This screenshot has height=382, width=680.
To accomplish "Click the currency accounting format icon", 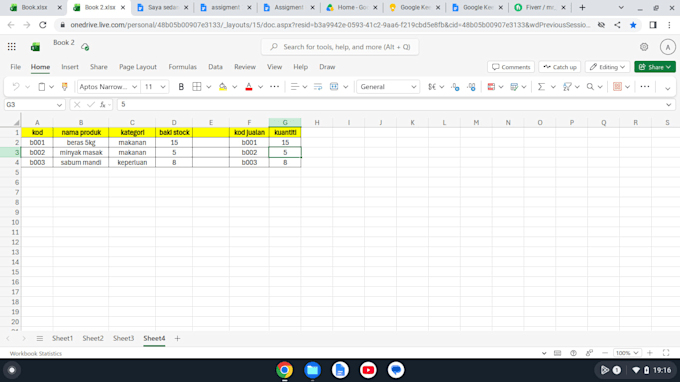I will coord(432,87).
